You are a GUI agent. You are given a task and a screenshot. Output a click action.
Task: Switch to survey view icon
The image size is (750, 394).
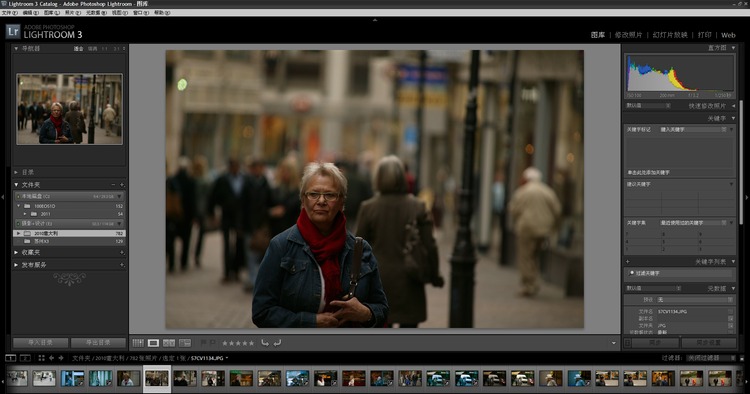click(185, 343)
